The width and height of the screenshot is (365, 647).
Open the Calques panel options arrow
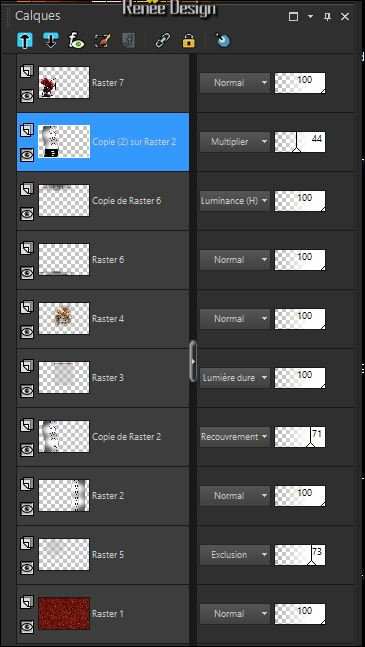[x=311, y=17]
